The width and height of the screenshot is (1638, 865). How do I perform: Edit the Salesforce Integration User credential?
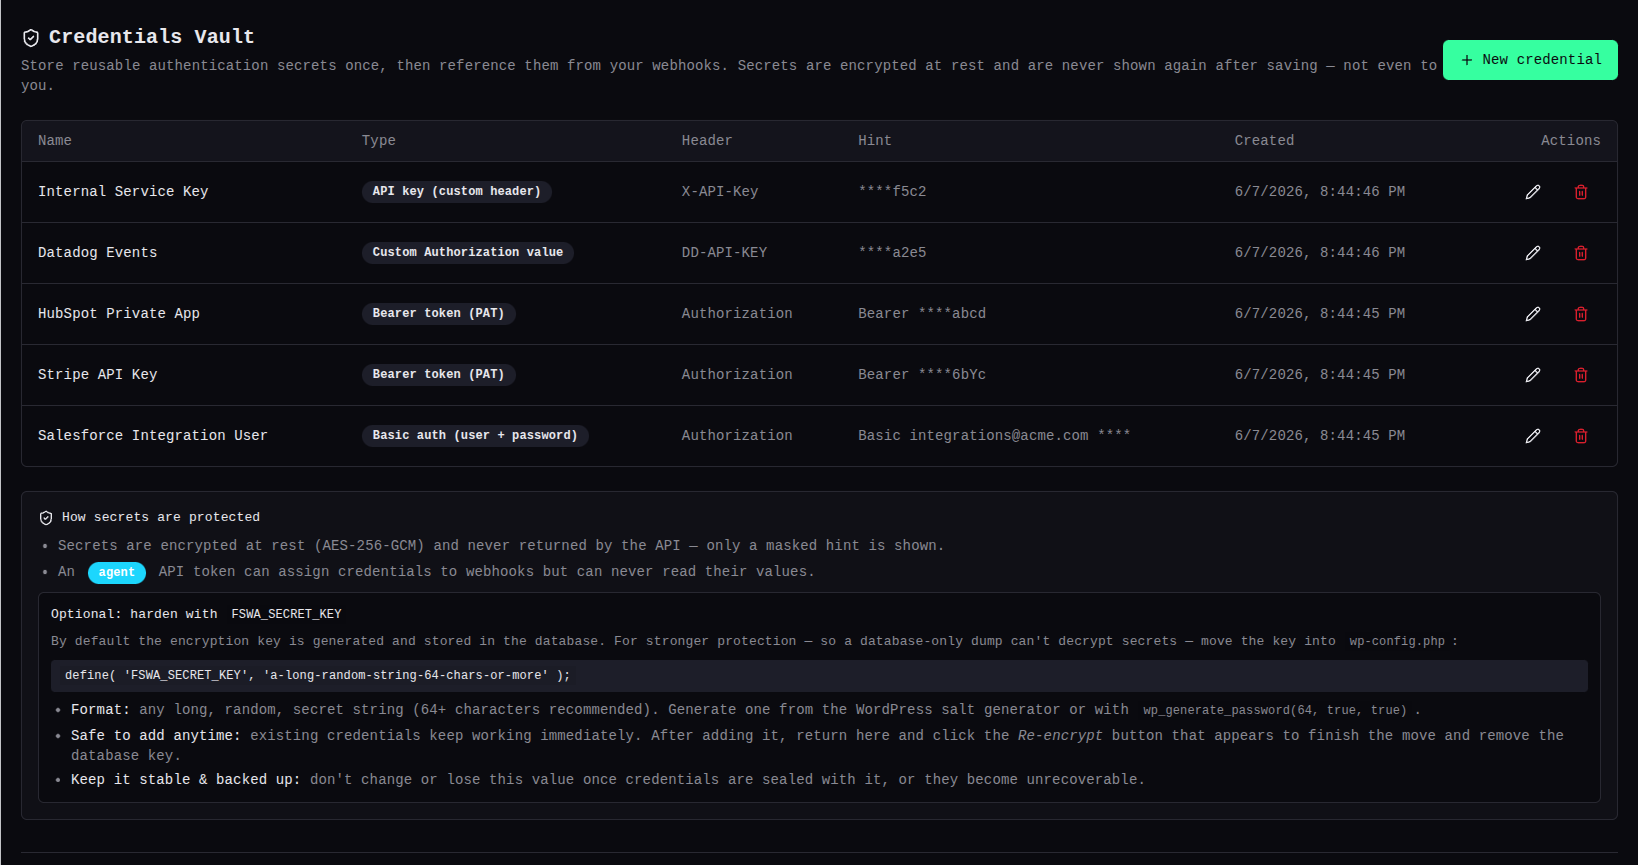pyautogui.click(x=1533, y=436)
